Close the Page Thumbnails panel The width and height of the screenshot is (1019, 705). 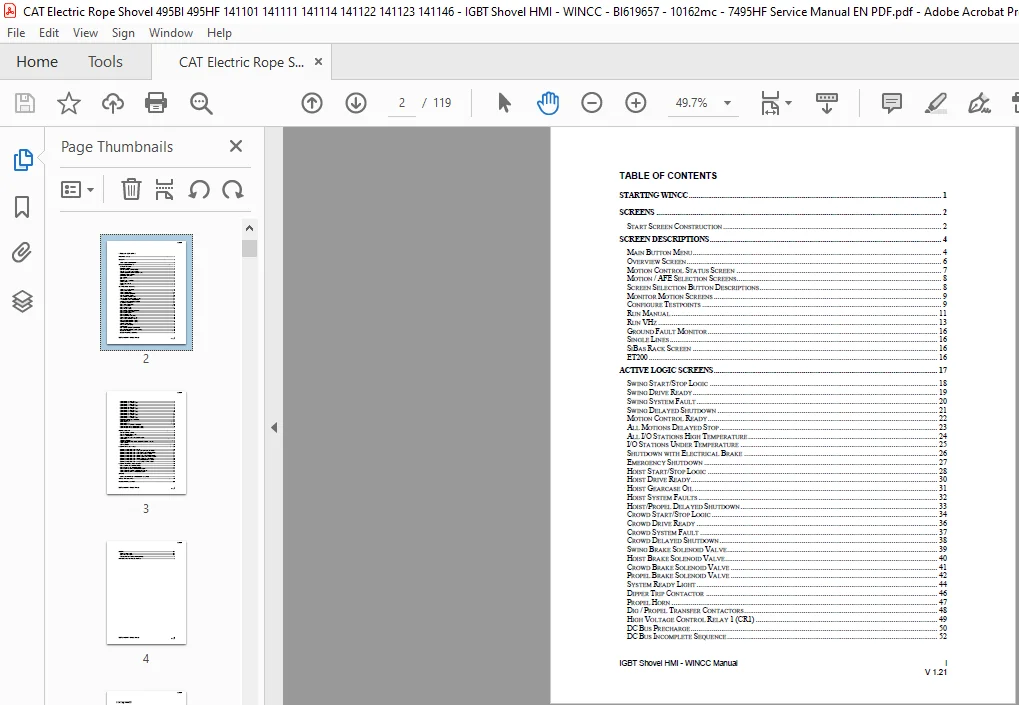tap(236, 146)
